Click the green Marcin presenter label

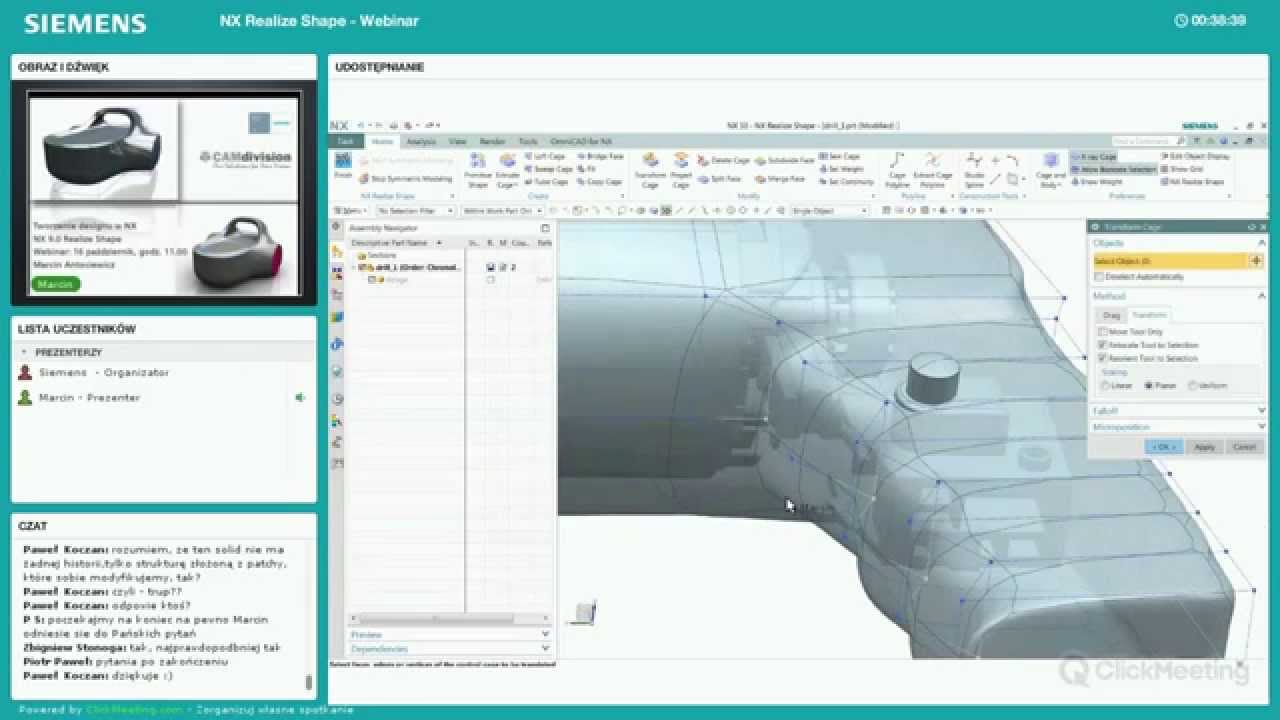(x=56, y=284)
